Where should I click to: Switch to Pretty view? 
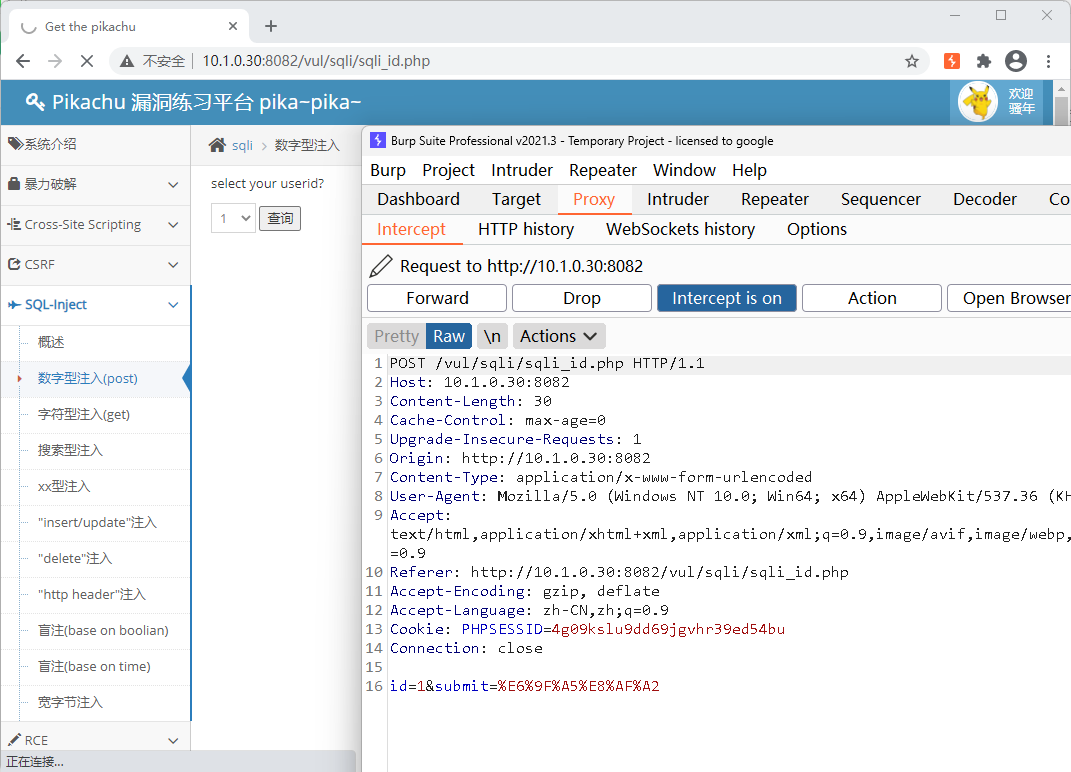point(396,336)
